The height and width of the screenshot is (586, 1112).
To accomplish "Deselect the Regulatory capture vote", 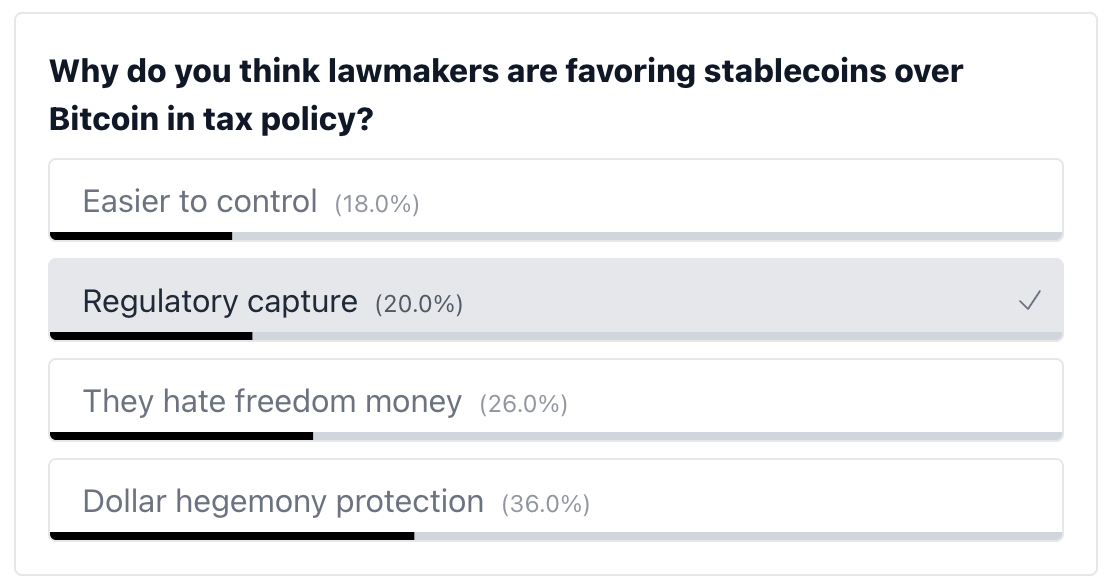I will pos(556,298).
